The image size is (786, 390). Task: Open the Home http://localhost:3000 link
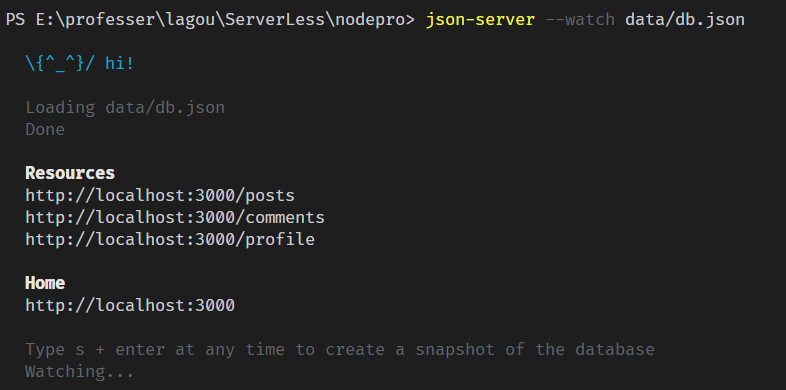pos(130,305)
